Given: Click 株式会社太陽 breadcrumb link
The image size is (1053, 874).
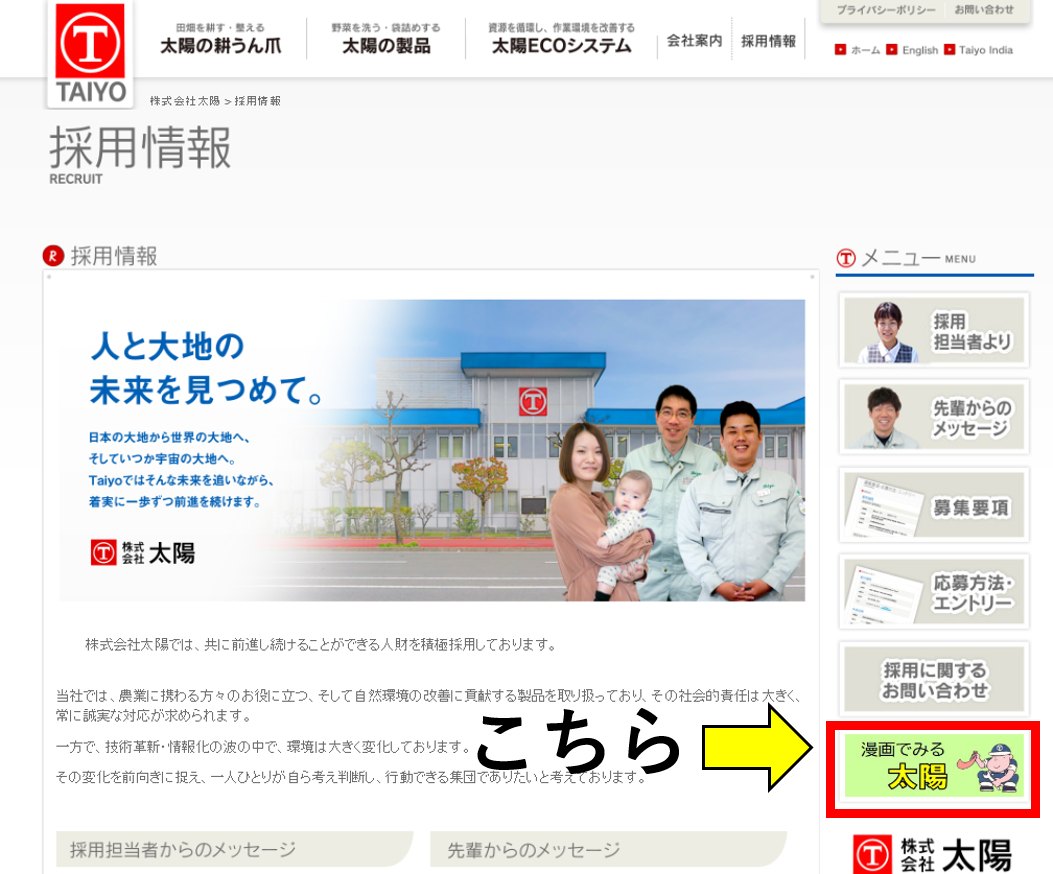Looking at the screenshot, I should click(x=185, y=101).
